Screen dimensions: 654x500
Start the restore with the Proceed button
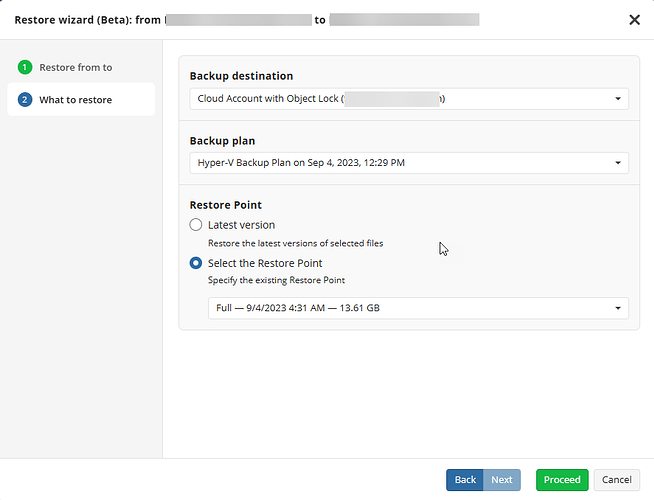click(x=562, y=480)
